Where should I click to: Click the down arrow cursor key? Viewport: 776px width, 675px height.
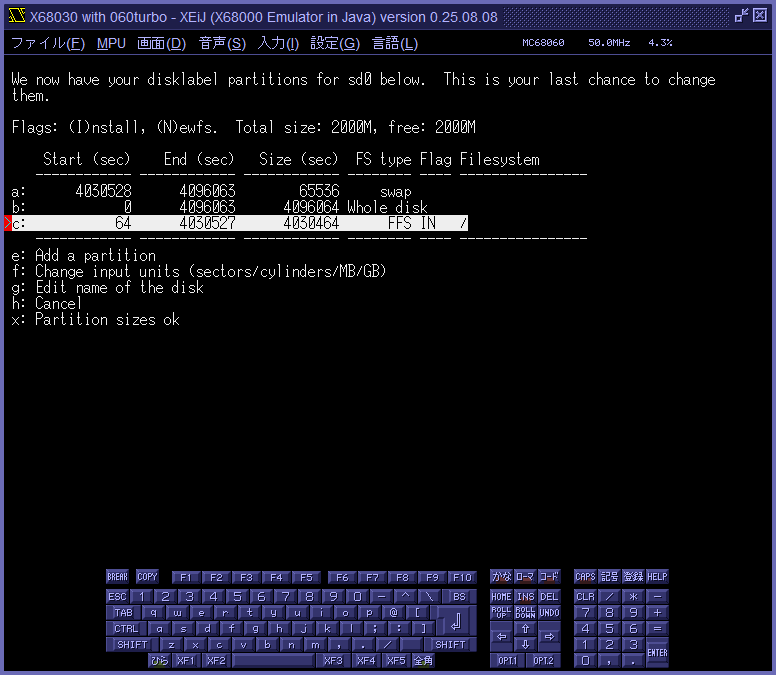tap(526, 644)
